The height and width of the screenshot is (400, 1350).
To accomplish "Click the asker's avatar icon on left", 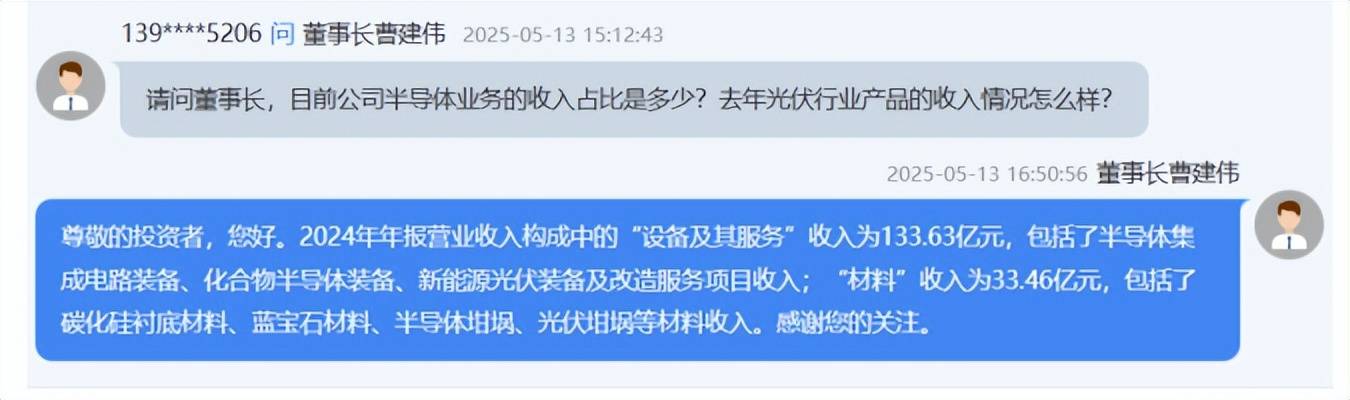I will [71, 86].
